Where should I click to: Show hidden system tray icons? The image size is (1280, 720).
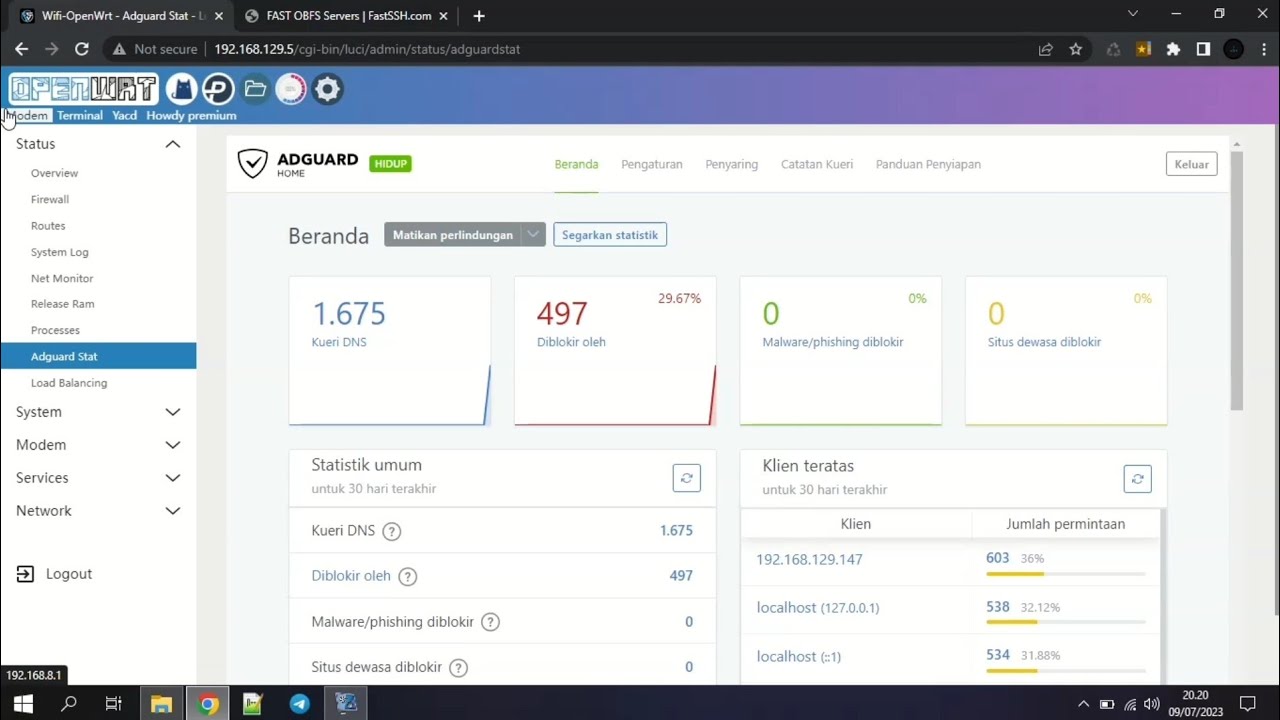coord(1083,704)
